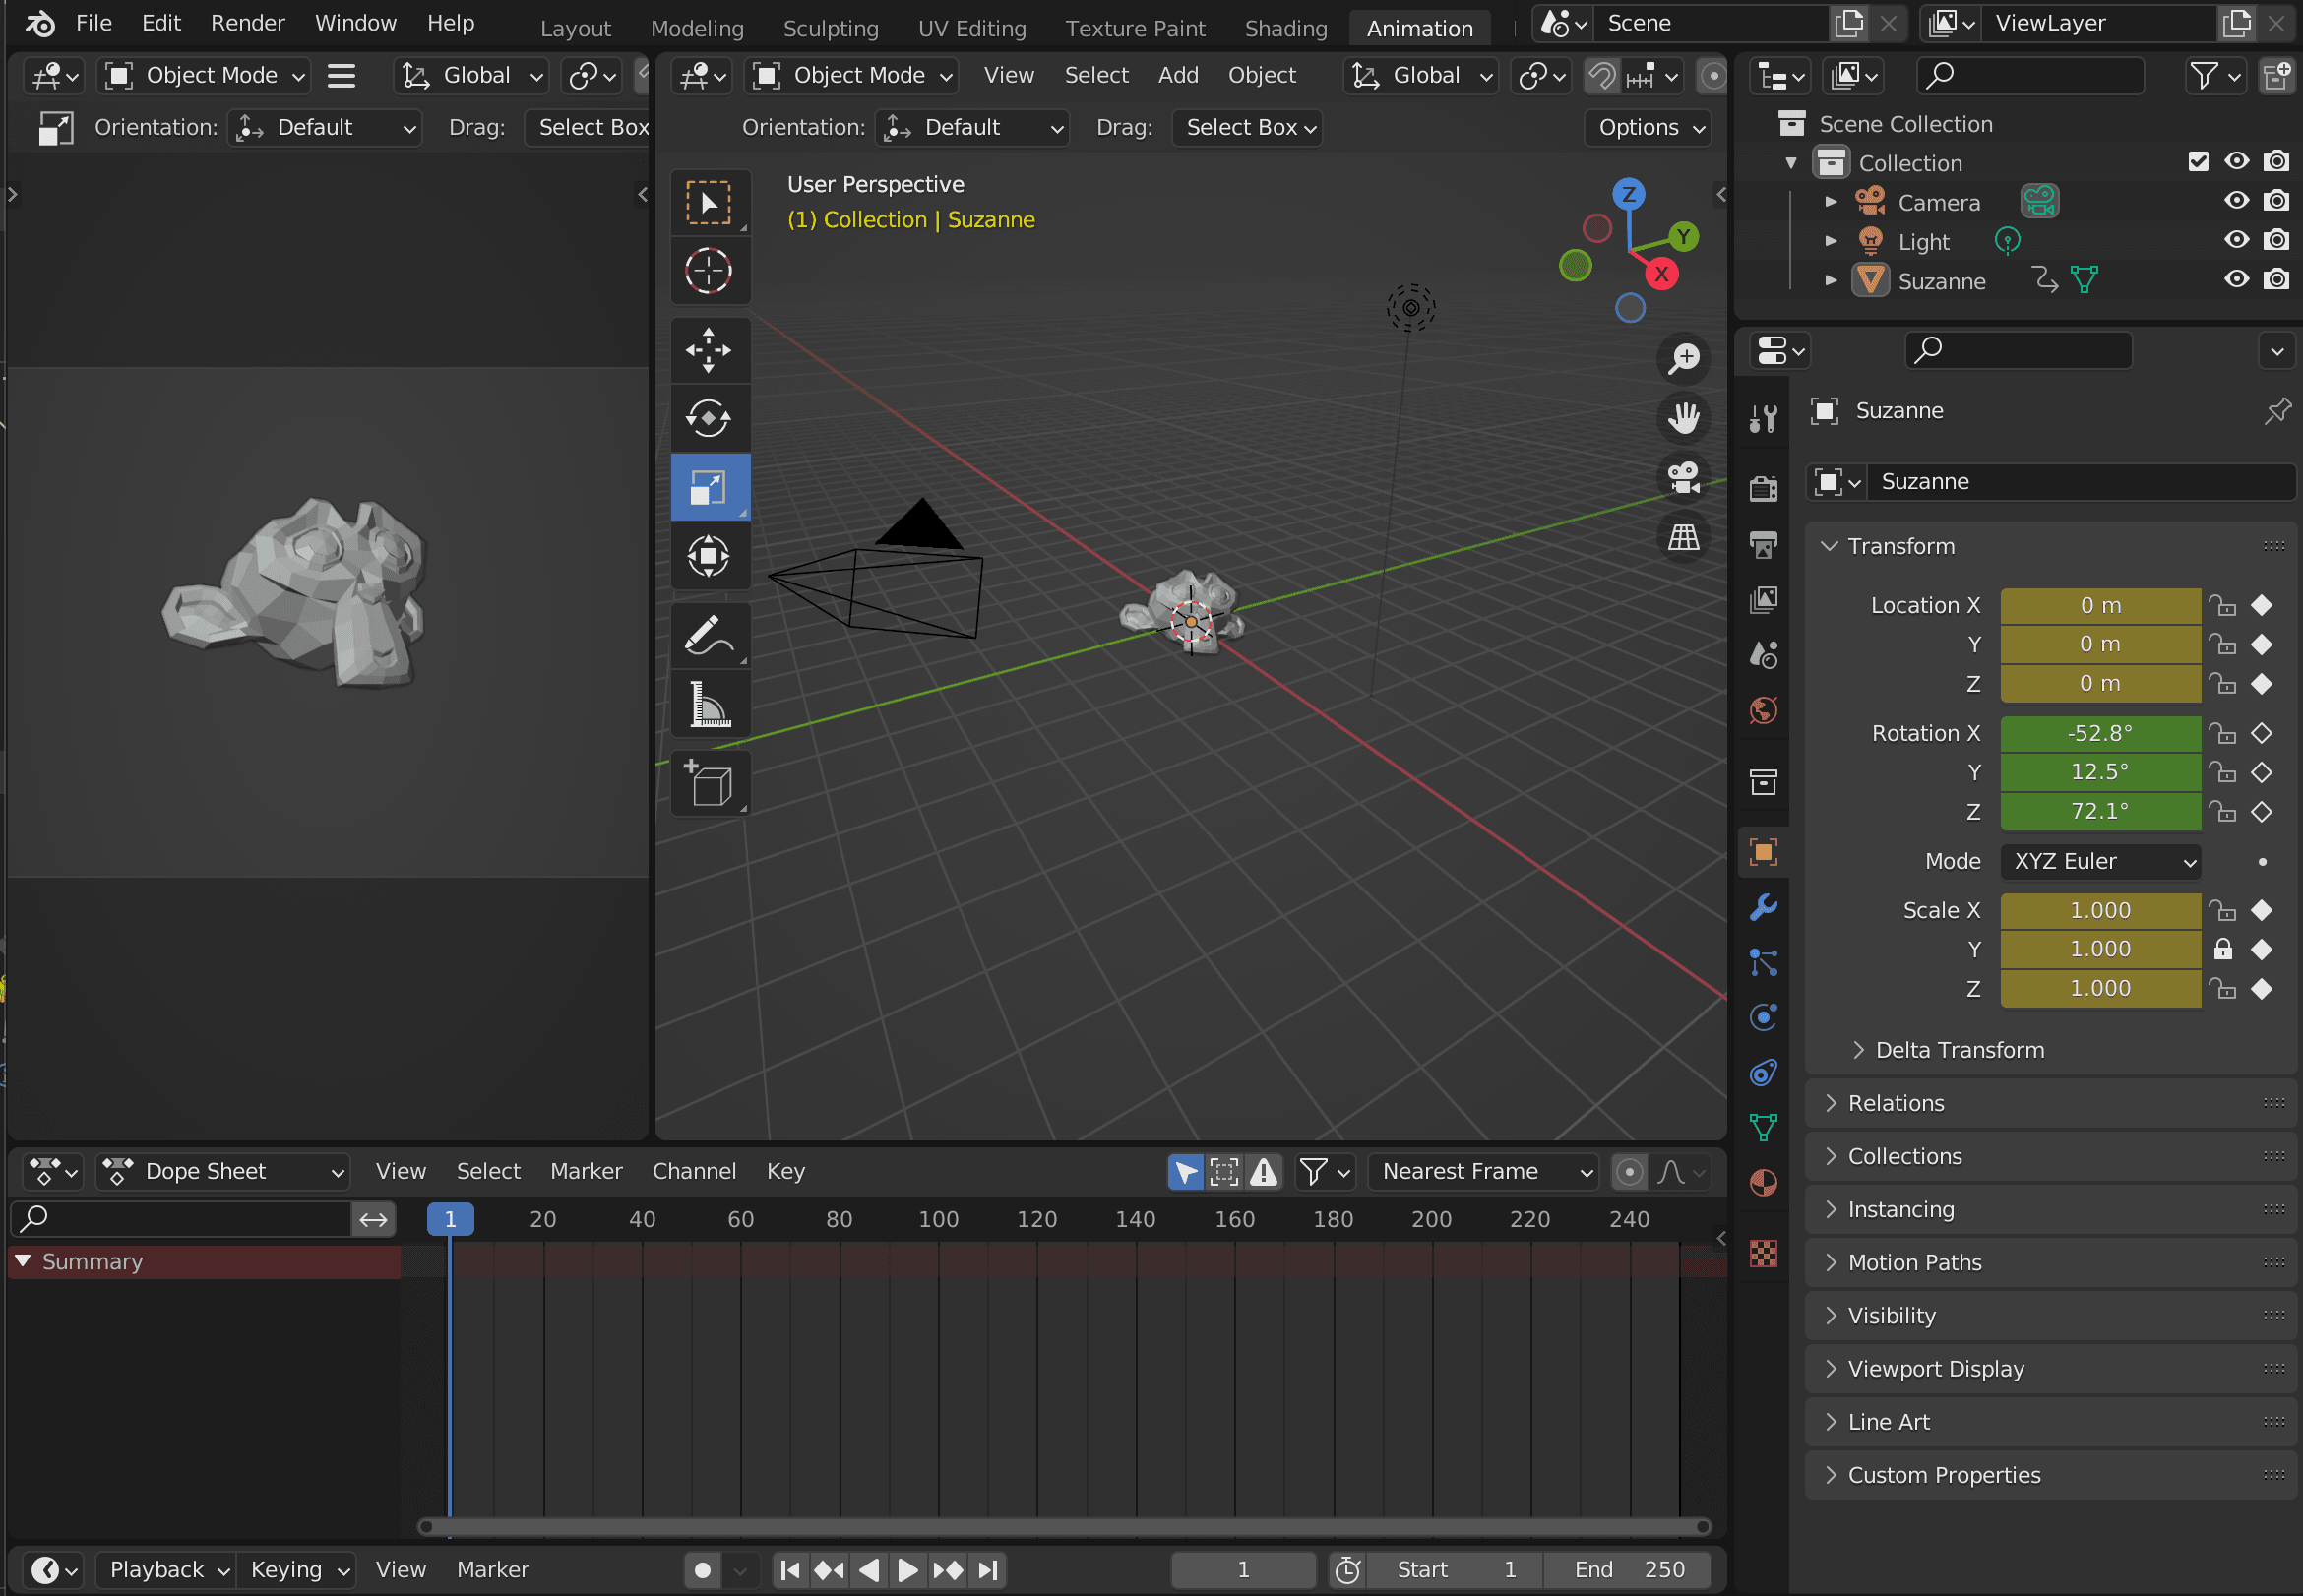Select the Transform tool
Screen dimensions: 2303x1596
pyautogui.click(x=709, y=556)
